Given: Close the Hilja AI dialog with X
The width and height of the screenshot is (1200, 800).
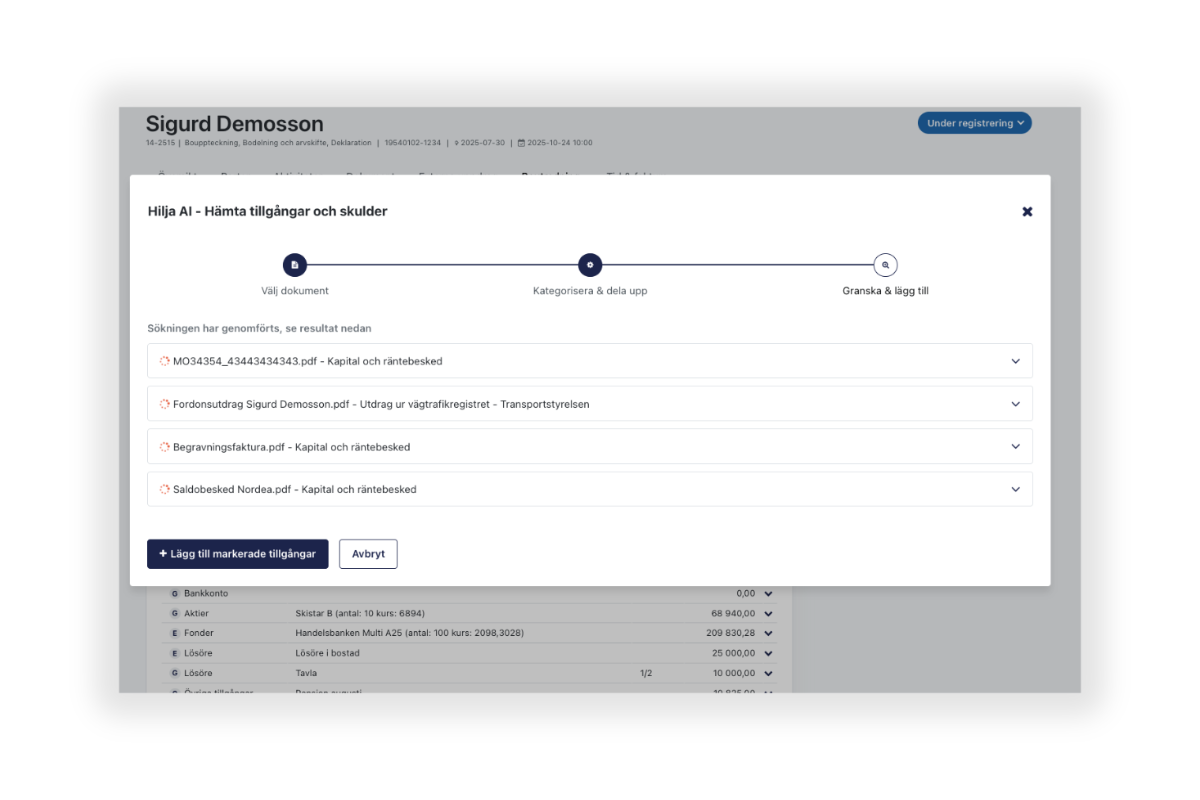Looking at the screenshot, I should pyautogui.click(x=1027, y=212).
